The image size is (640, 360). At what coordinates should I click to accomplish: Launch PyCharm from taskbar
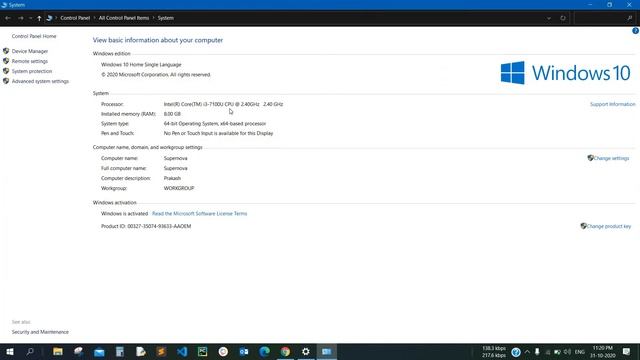(202, 351)
